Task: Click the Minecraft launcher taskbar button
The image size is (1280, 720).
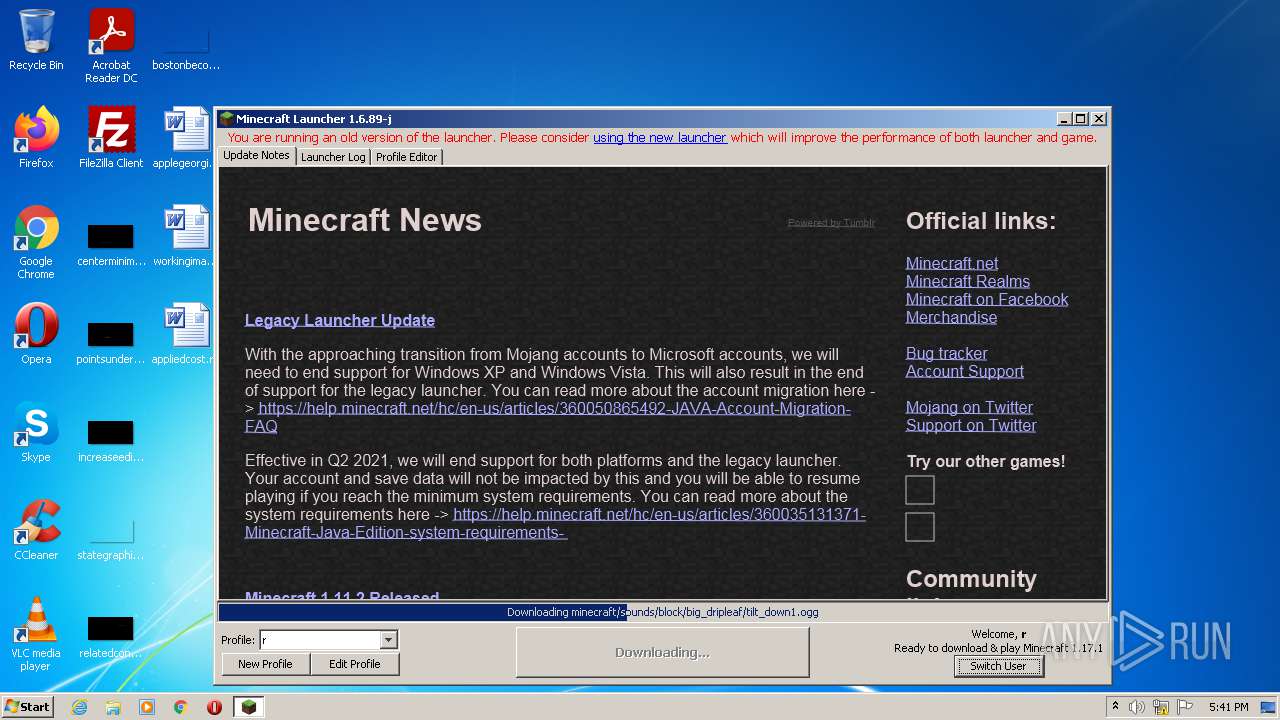Action: tap(249, 707)
